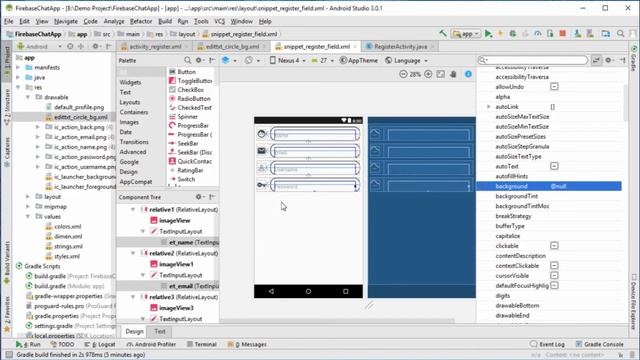
Task: Show warnings and errors info icon
Action: [x=468, y=74]
